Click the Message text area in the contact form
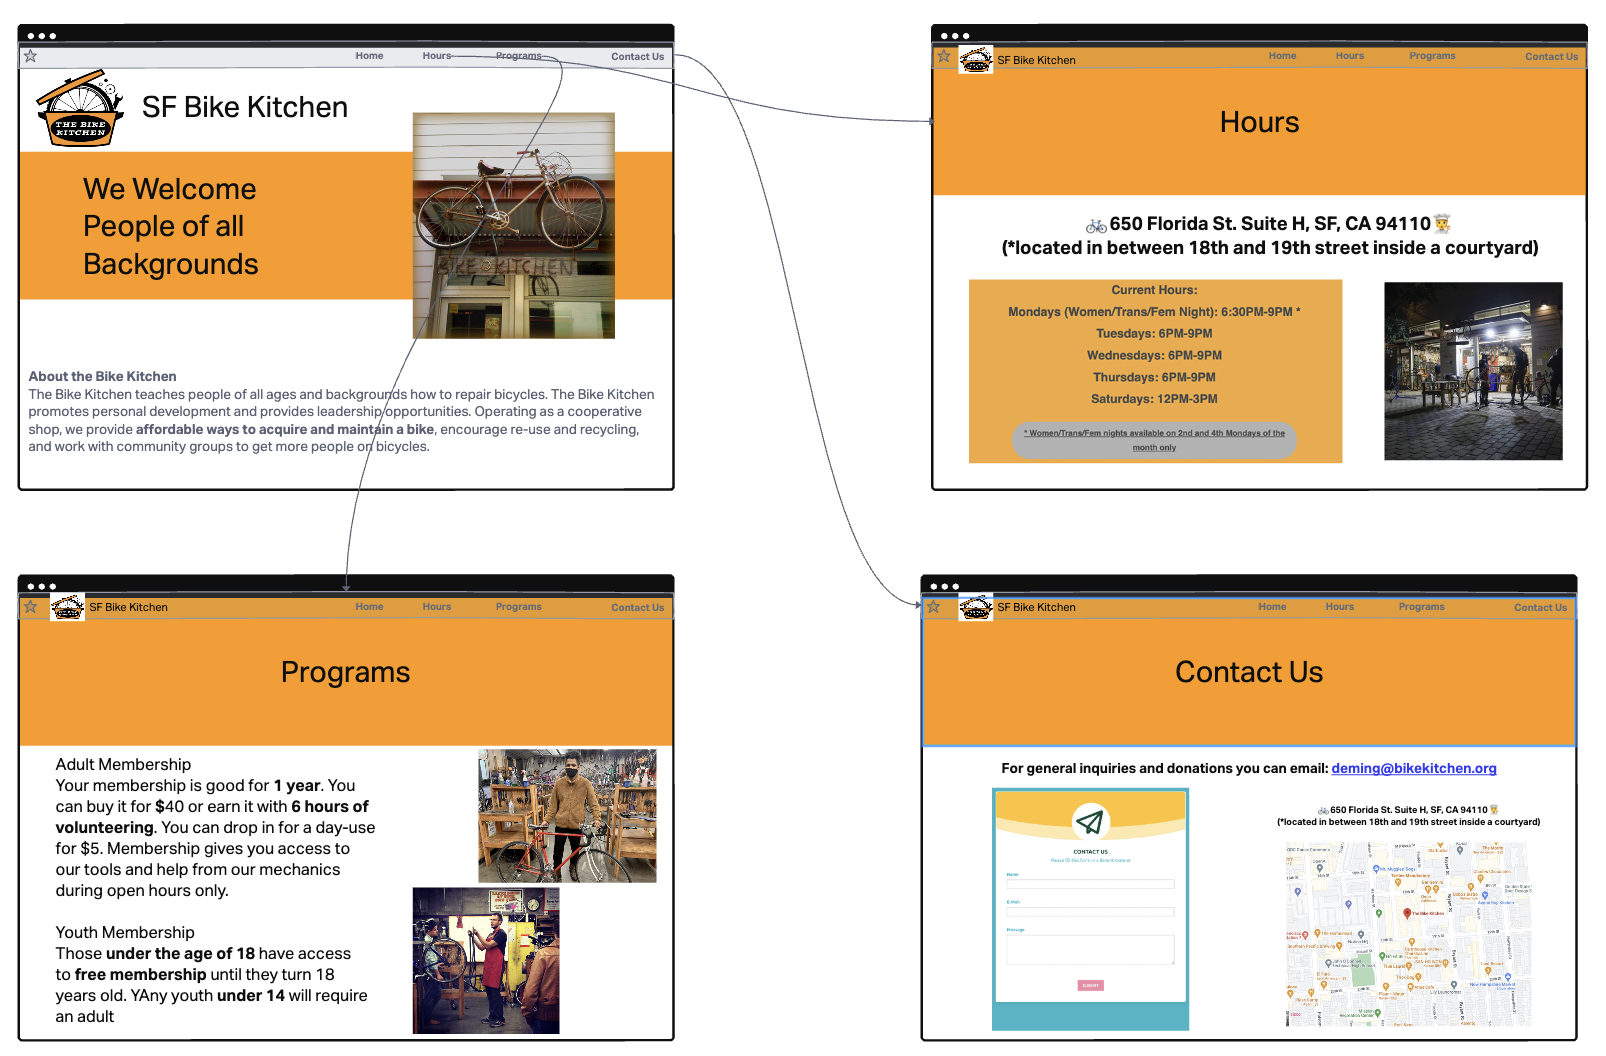This screenshot has width=1606, height=1056. tap(1090, 949)
